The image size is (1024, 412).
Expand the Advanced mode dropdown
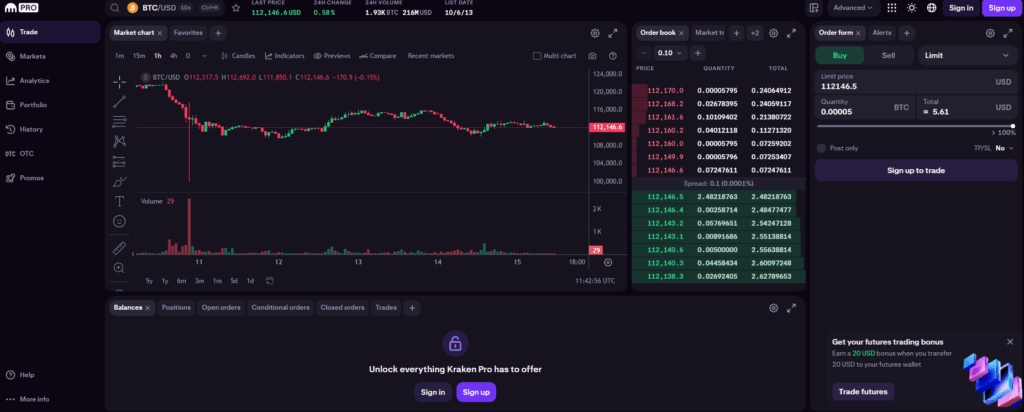click(853, 8)
